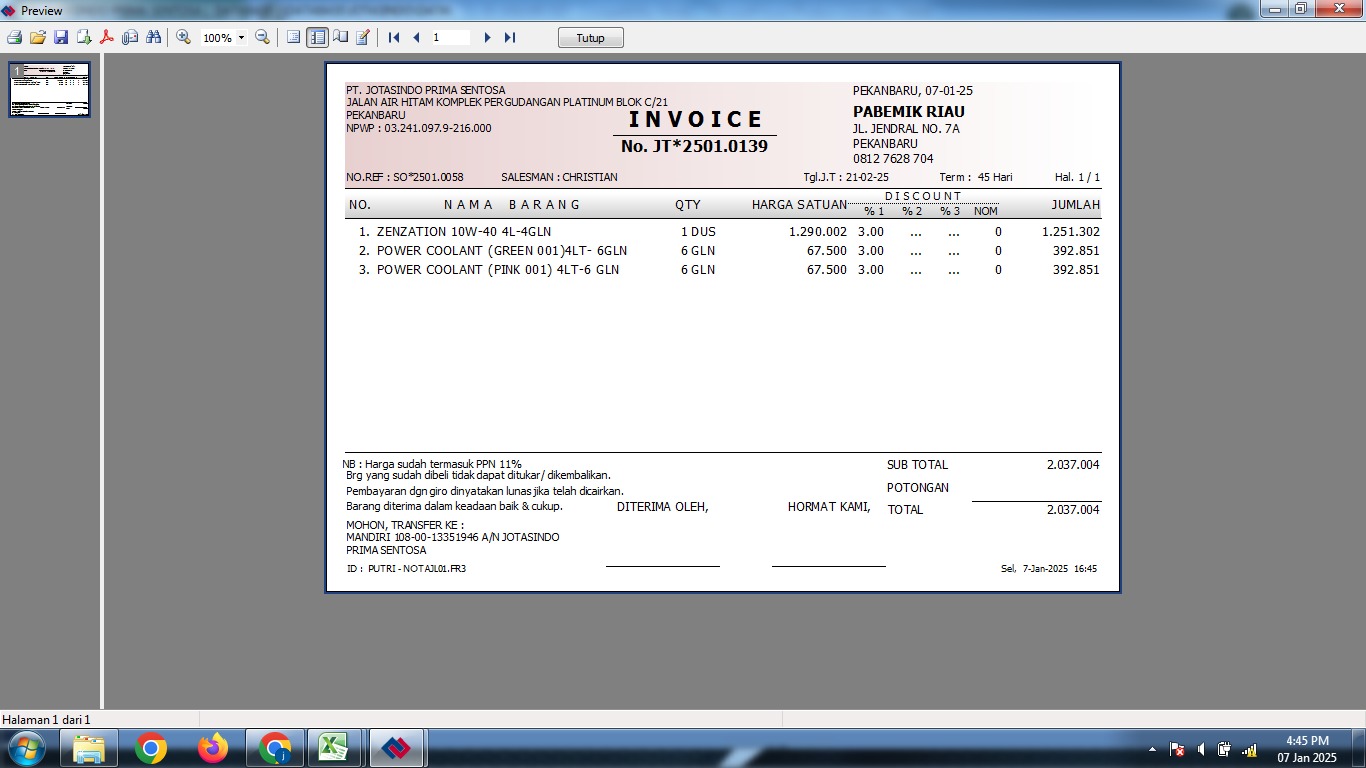Click the edit page icon
The width and height of the screenshot is (1366, 768).
[363, 37]
